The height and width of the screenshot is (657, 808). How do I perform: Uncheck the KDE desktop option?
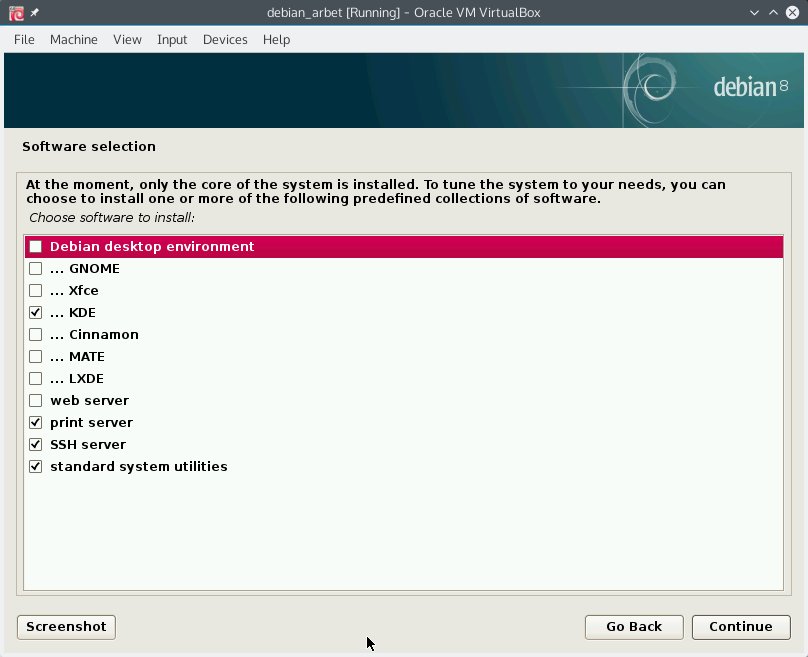[36, 313]
